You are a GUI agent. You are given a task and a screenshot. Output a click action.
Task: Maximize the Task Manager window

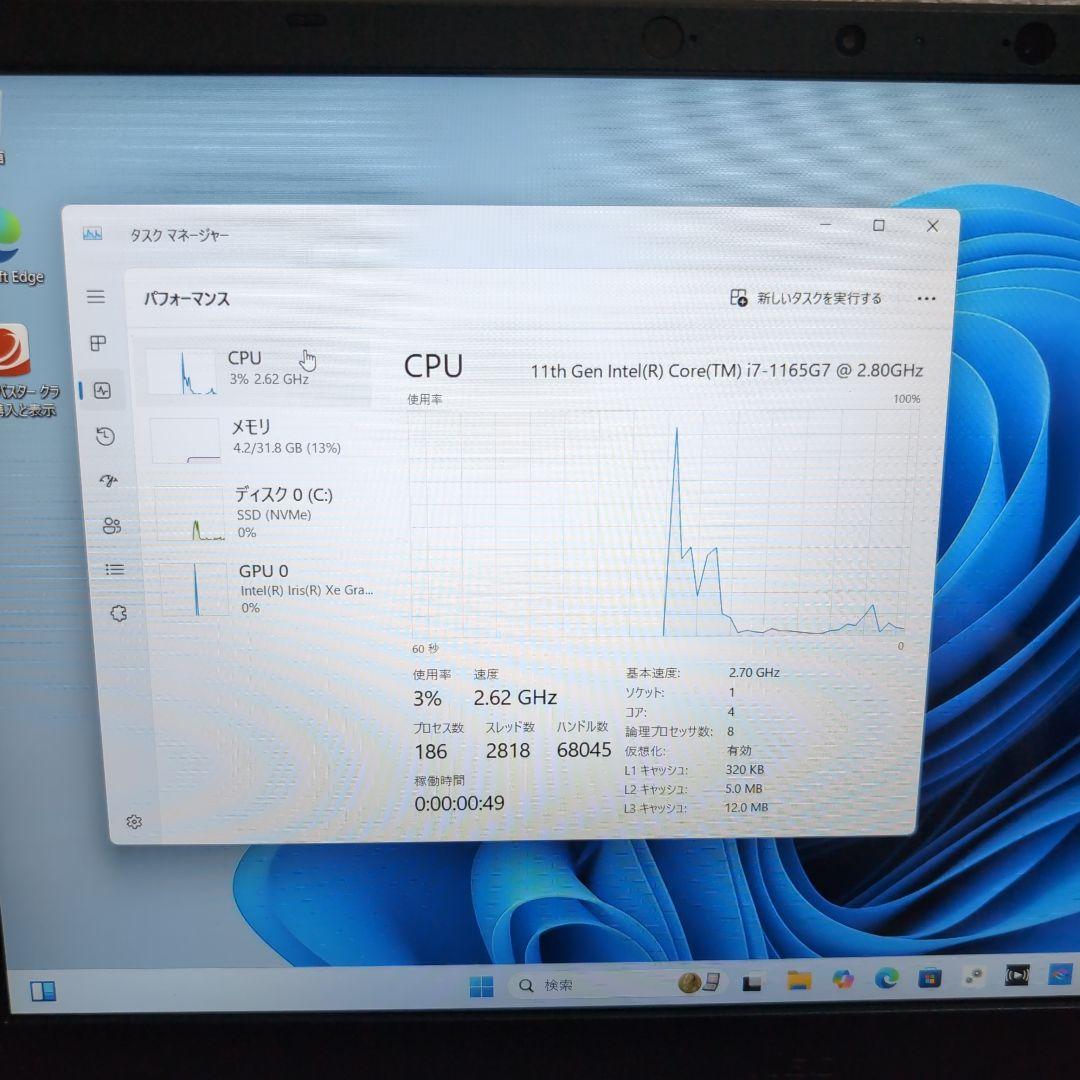point(879,225)
